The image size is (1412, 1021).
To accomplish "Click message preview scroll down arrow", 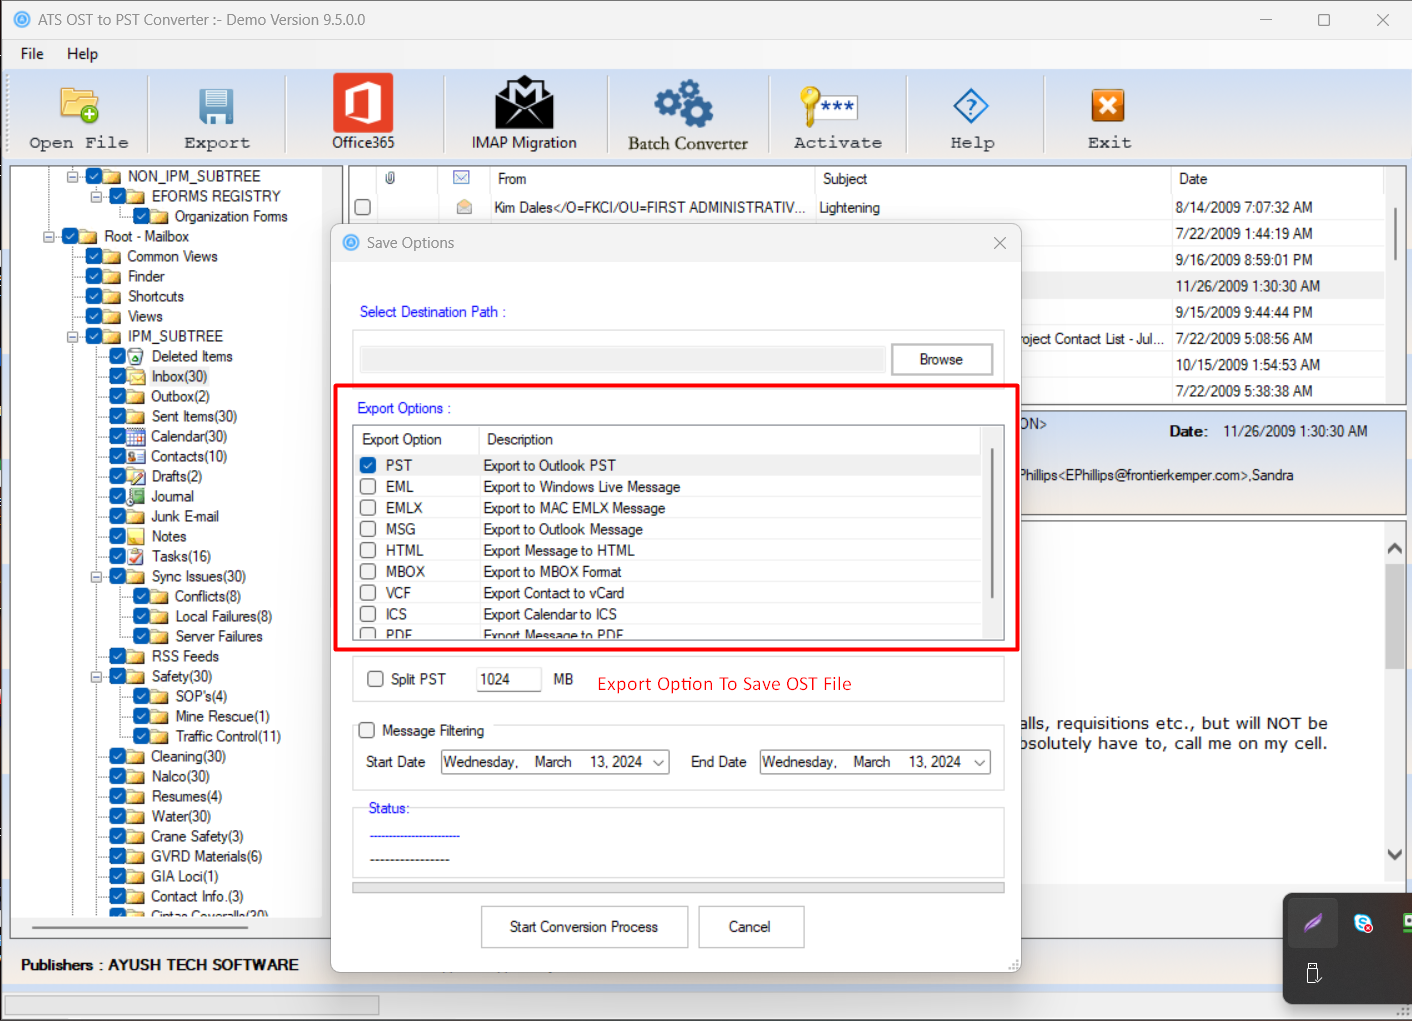I will [x=1394, y=854].
